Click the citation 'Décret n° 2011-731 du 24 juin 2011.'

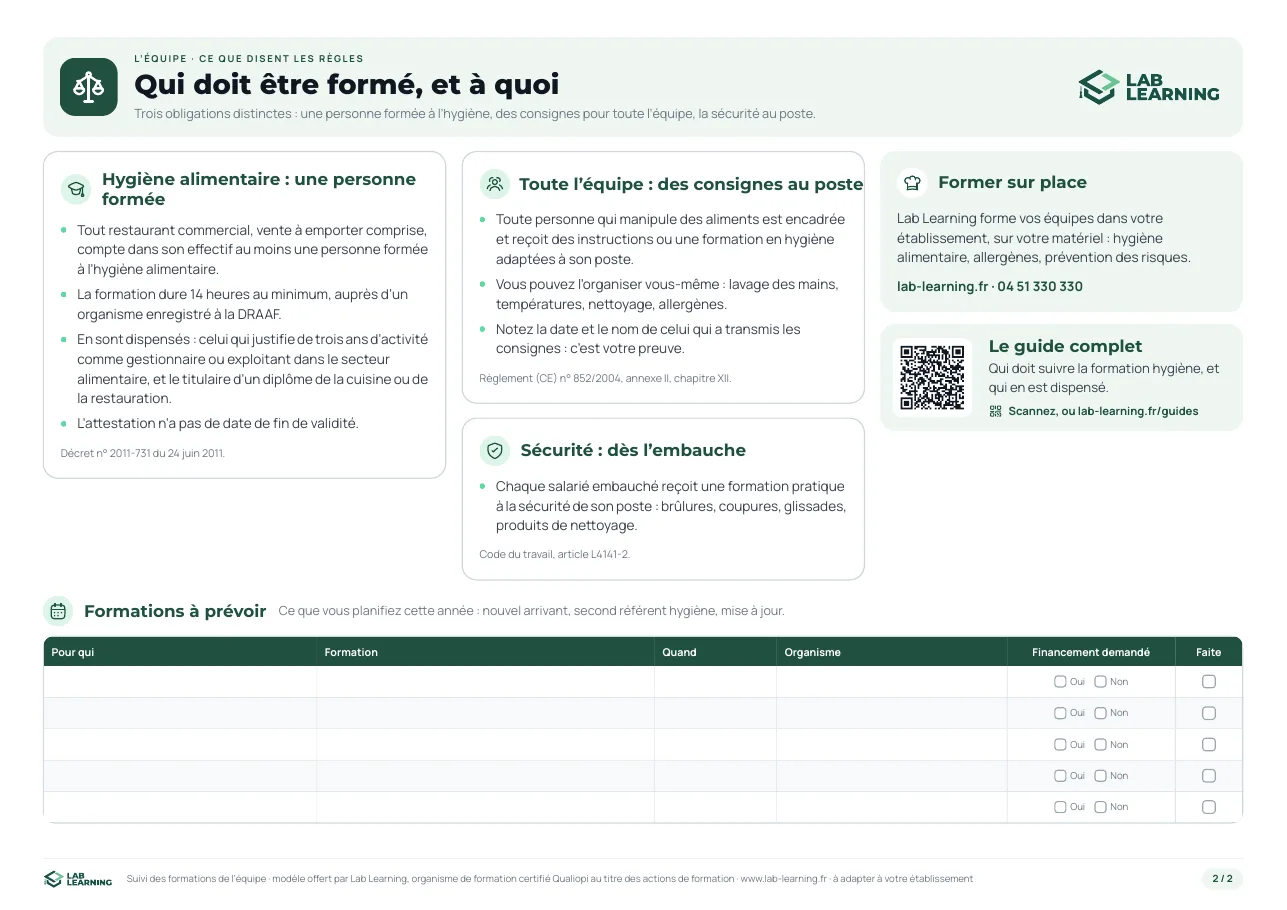click(x=143, y=453)
